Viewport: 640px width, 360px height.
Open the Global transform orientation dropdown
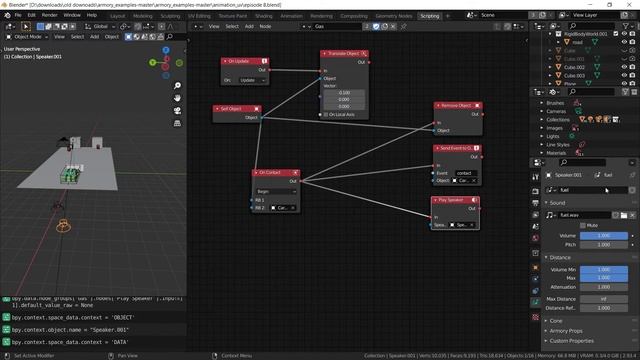pyautogui.click(x=100, y=27)
